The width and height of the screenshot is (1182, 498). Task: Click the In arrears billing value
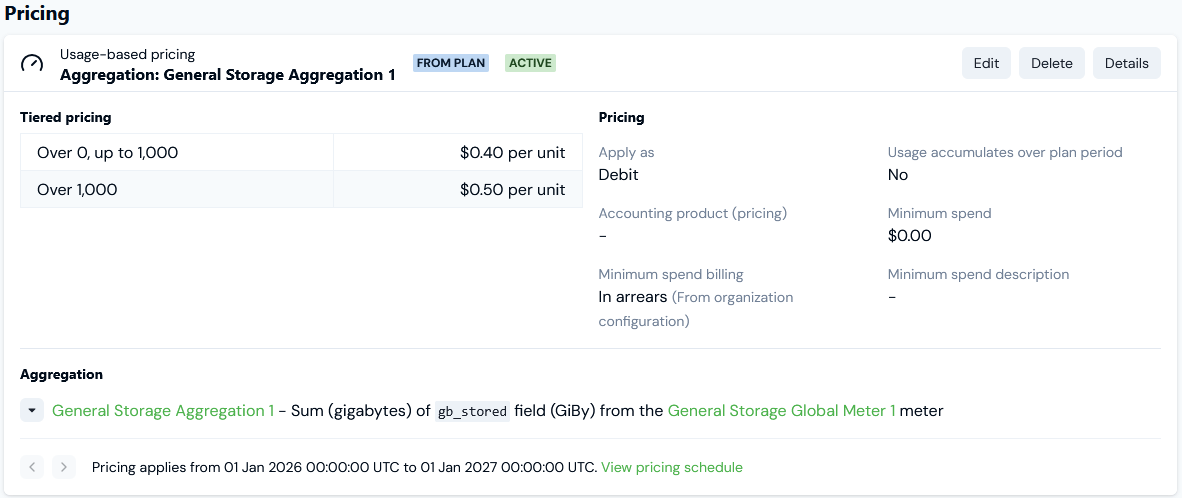pos(632,297)
